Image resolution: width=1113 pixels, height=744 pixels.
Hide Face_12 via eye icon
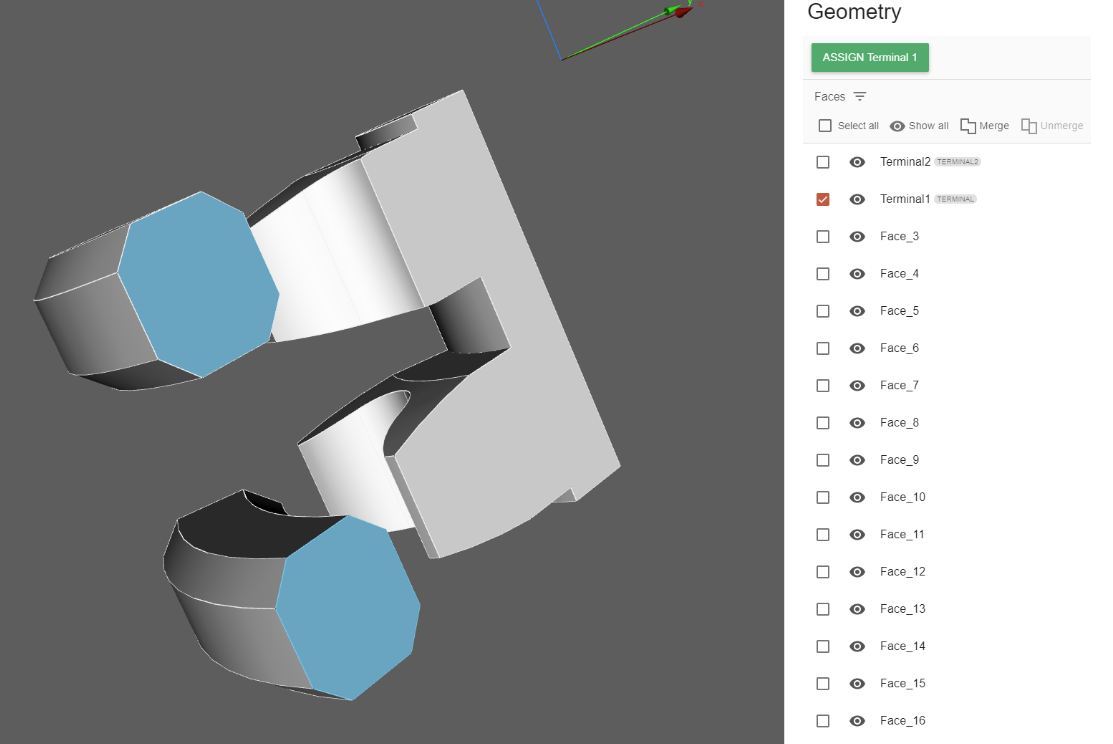[857, 572]
